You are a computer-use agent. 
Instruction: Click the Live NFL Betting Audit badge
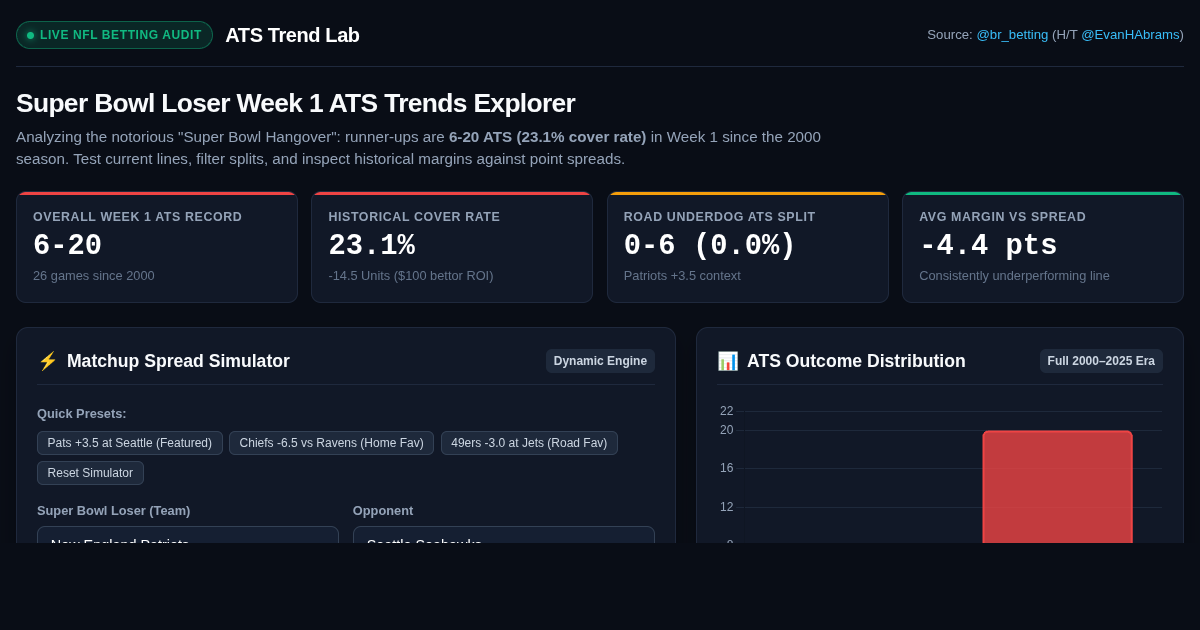pyautogui.click(x=114, y=35)
